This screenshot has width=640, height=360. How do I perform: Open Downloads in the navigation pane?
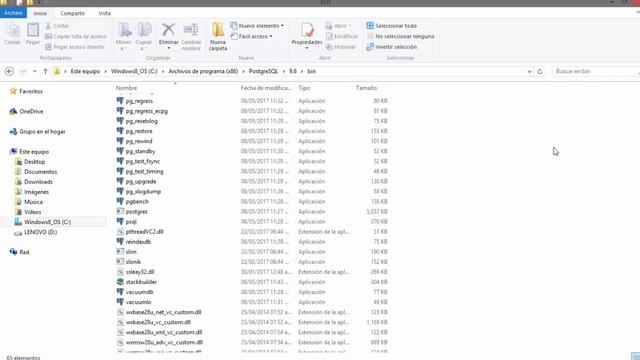point(38,182)
